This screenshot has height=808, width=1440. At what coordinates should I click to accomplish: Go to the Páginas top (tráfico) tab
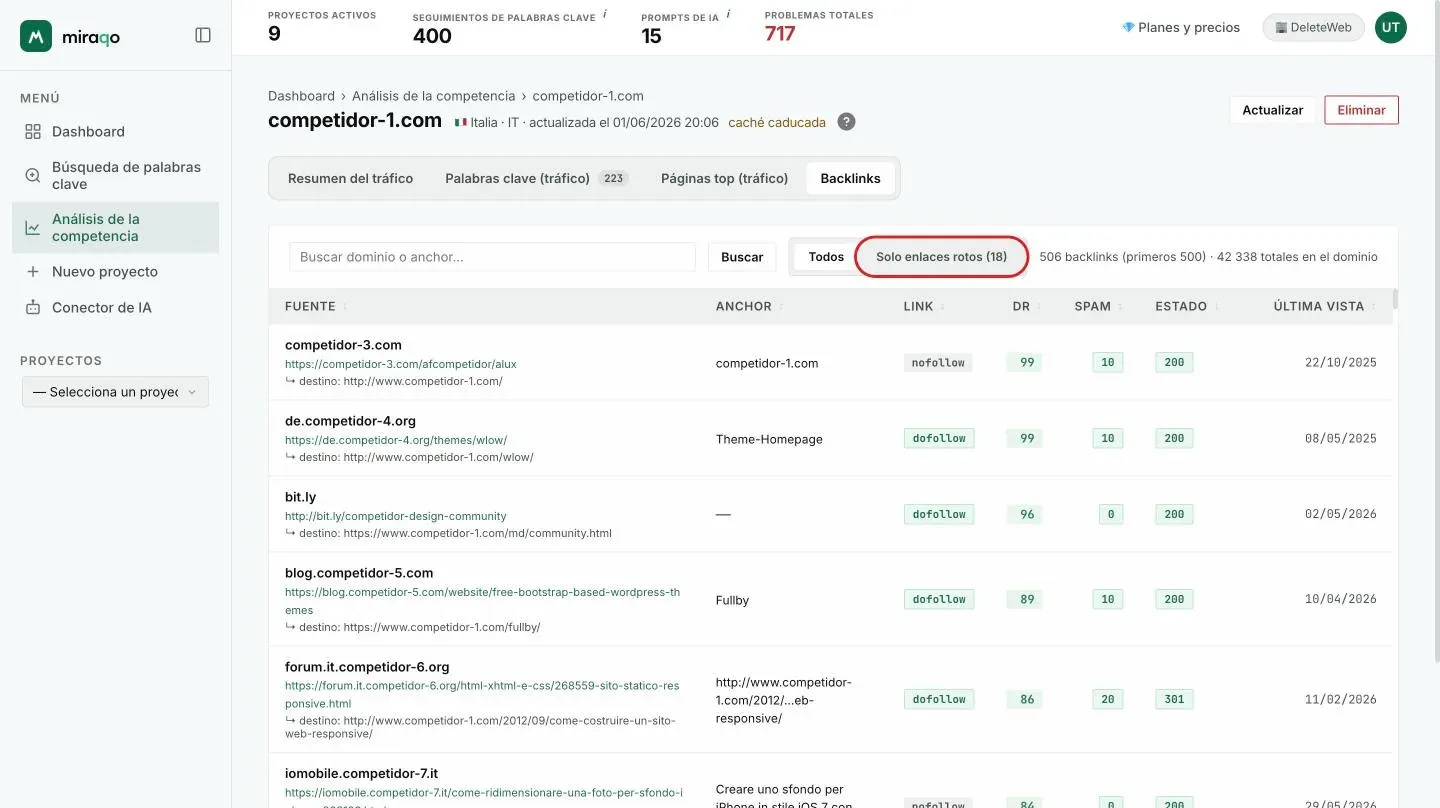(725, 179)
